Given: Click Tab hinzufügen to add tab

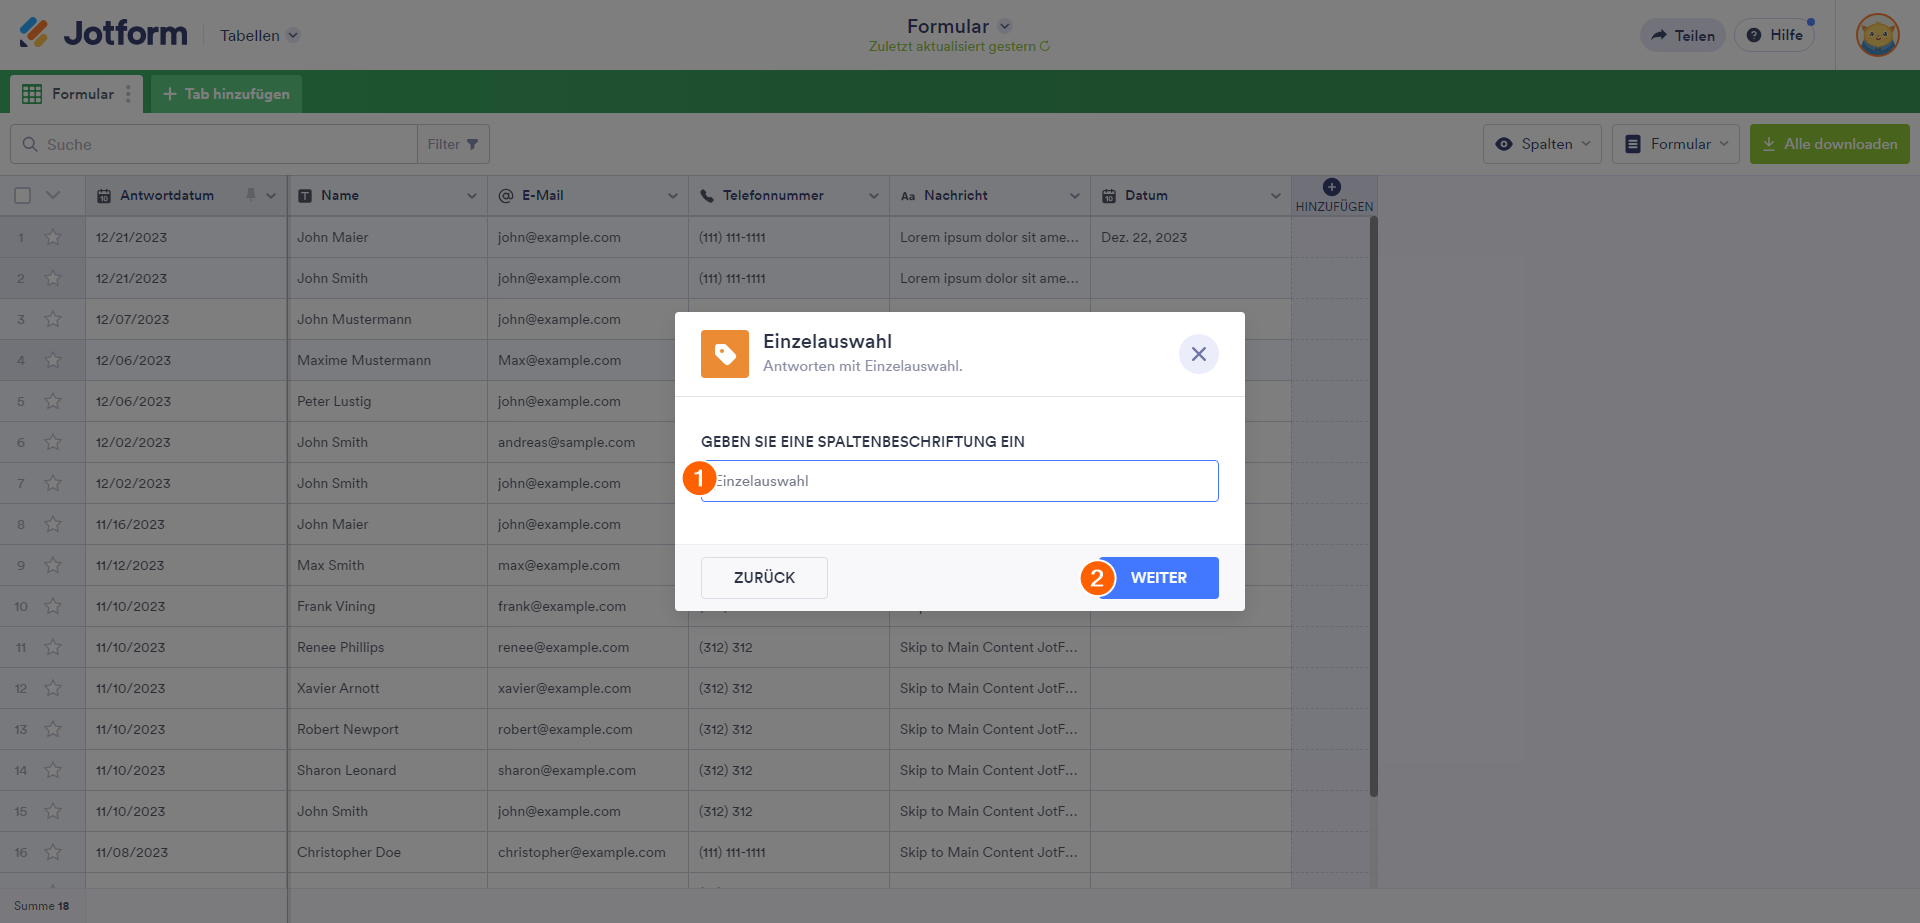Looking at the screenshot, I should point(226,94).
